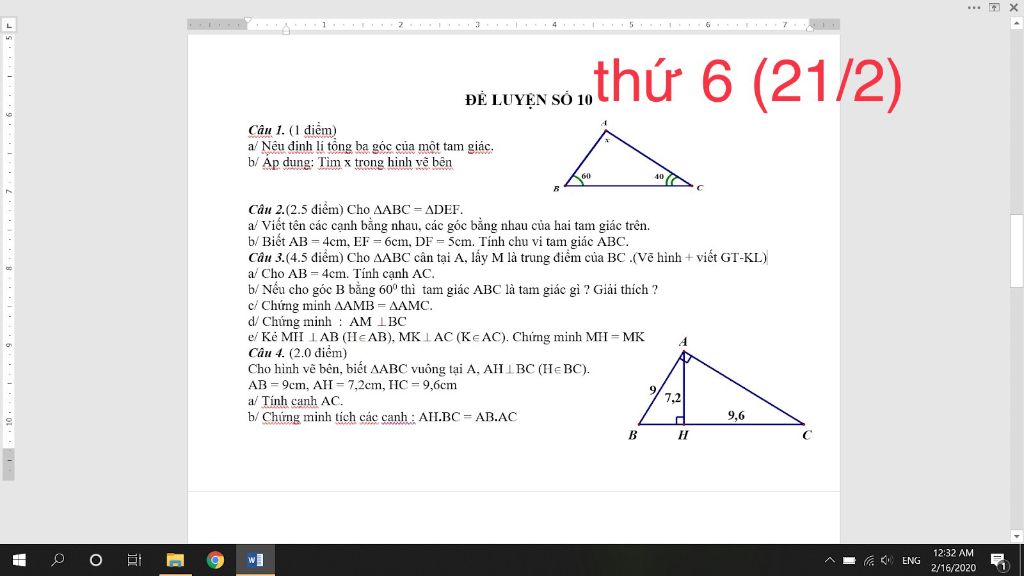Open taskbar search magnifier
This screenshot has width=1024, height=576.
(57, 560)
